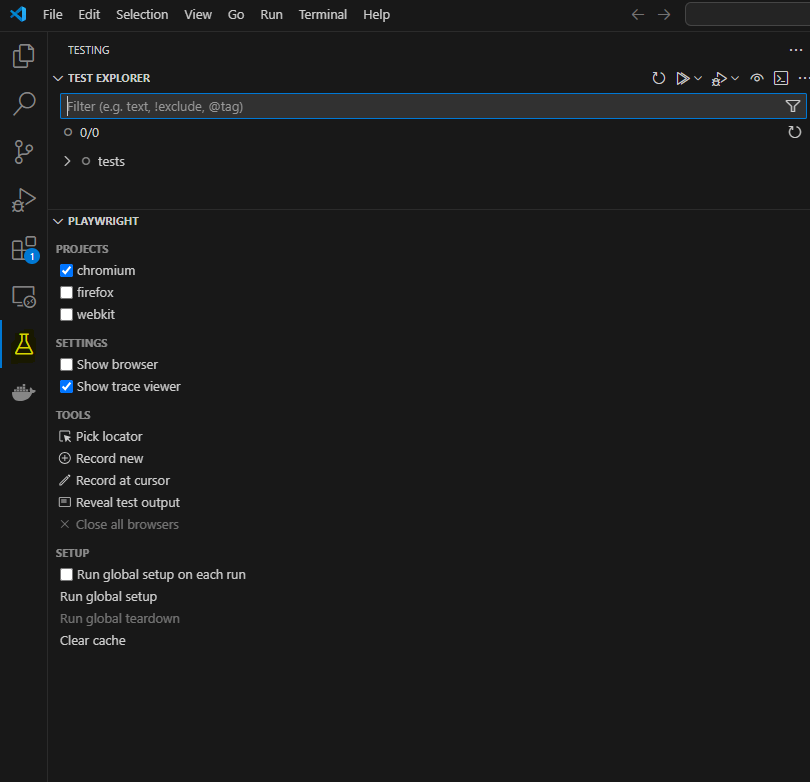Viewport: 810px width, 782px height.
Task: Focus the test filter text field
Action: click(420, 106)
